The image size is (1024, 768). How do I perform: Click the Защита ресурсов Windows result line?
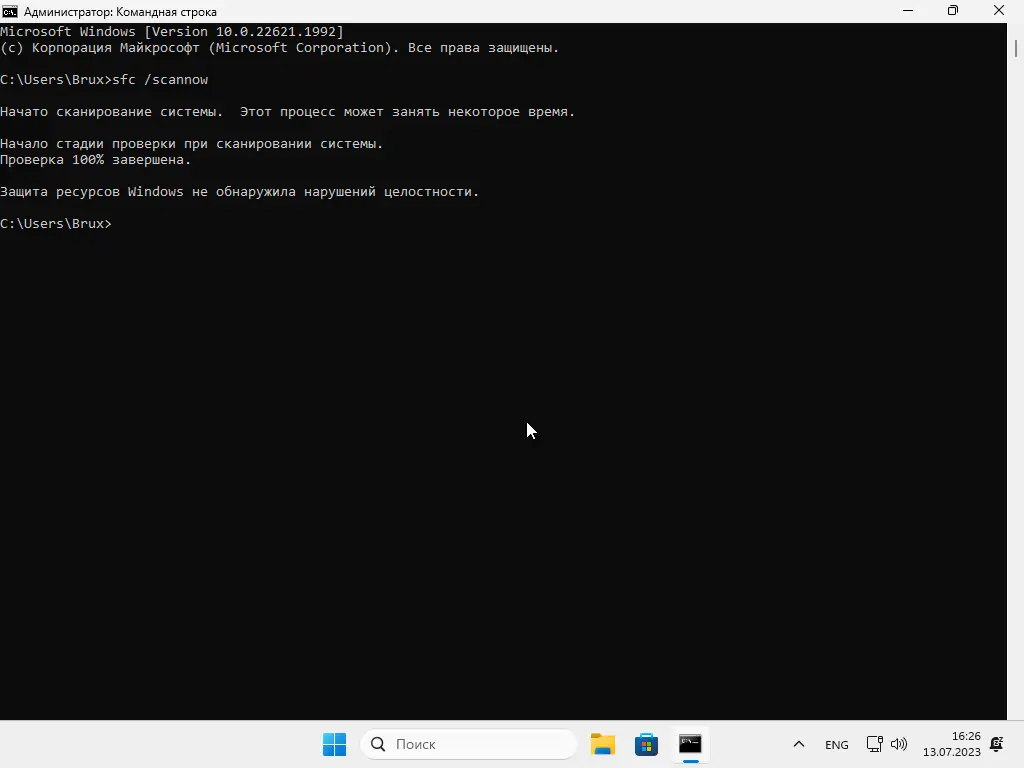[240, 192]
